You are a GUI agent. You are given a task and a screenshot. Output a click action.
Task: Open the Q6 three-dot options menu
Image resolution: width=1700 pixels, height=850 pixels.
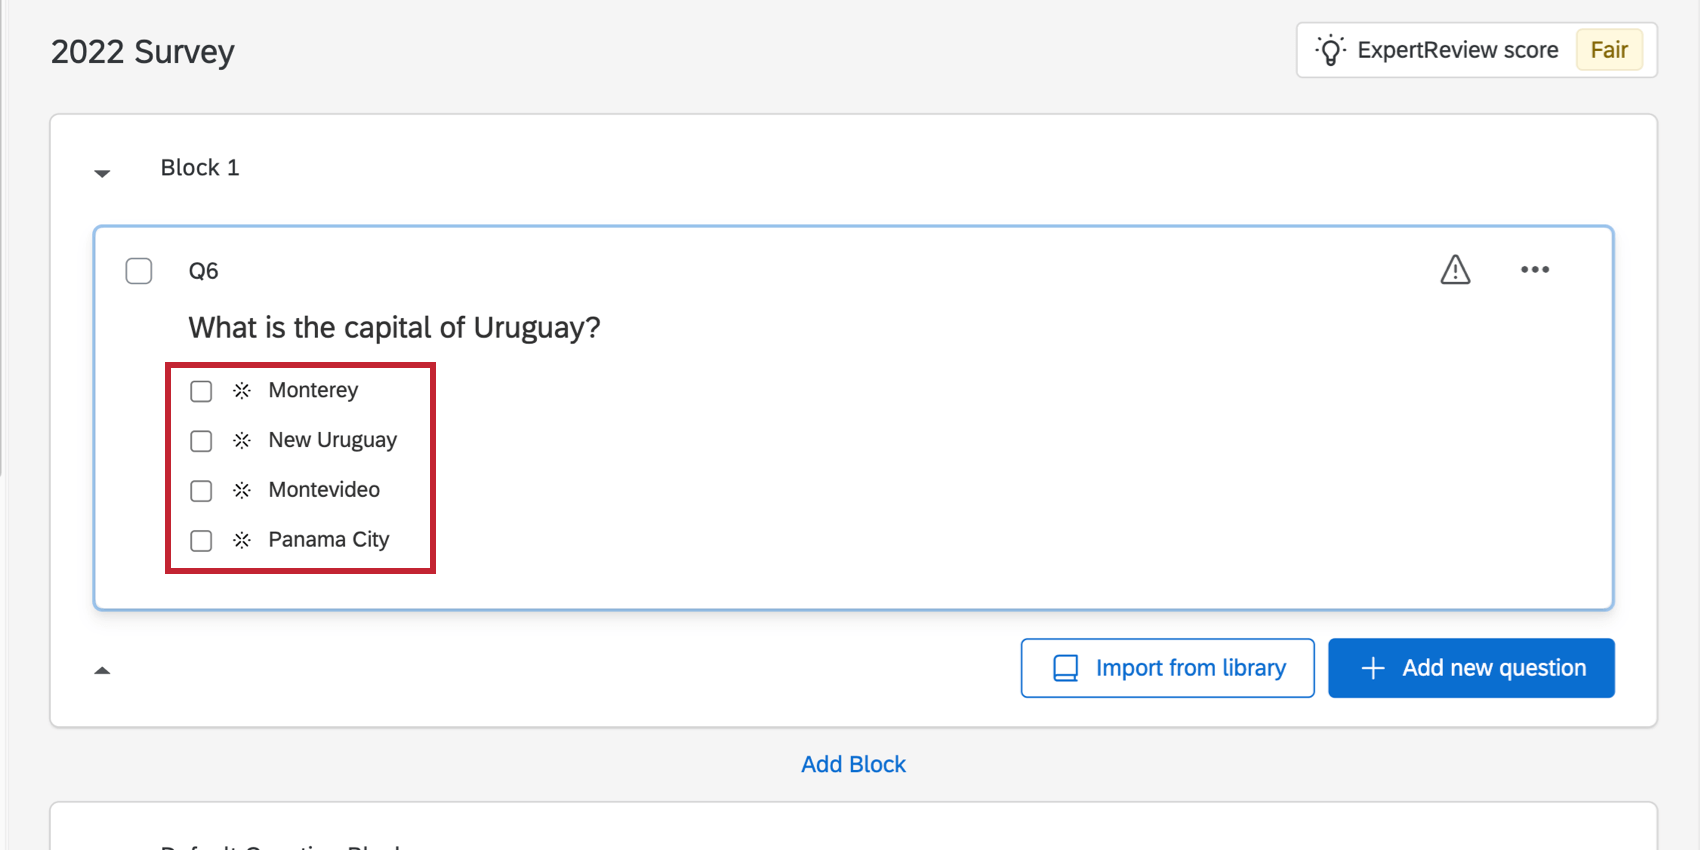pyautogui.click(x=1535, y=269)
